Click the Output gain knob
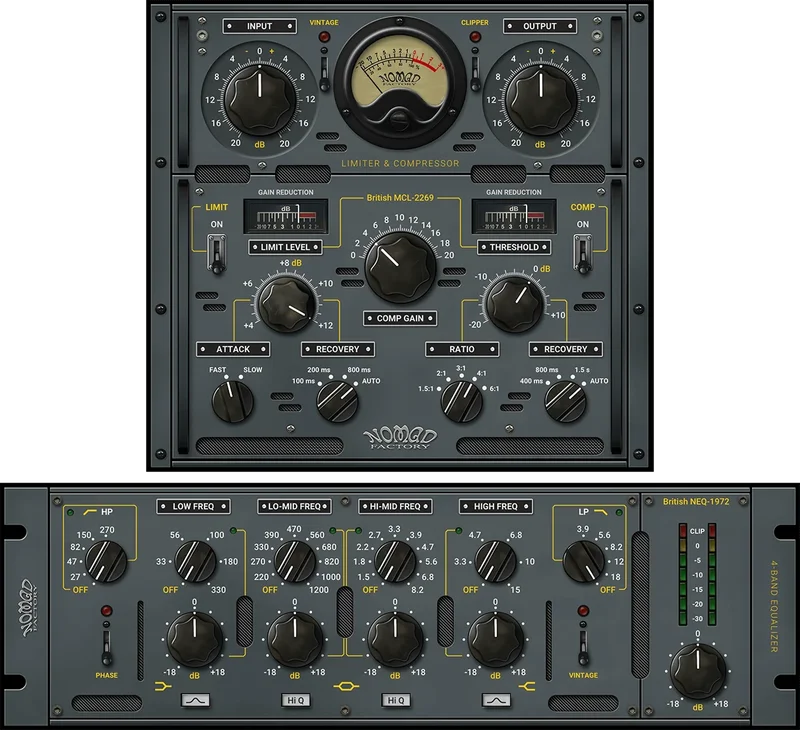 541,100
